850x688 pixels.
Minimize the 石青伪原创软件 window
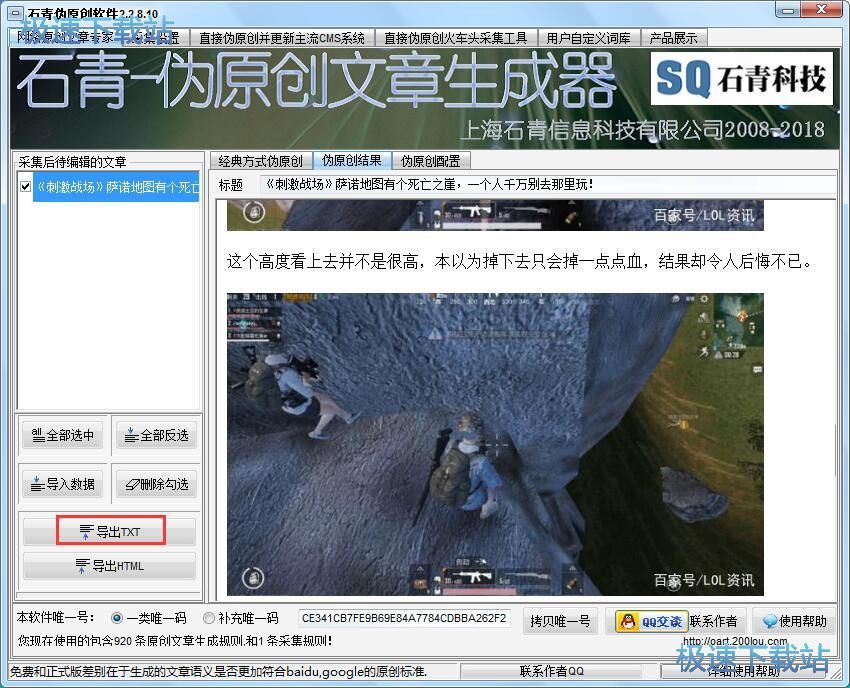point(790,9)
